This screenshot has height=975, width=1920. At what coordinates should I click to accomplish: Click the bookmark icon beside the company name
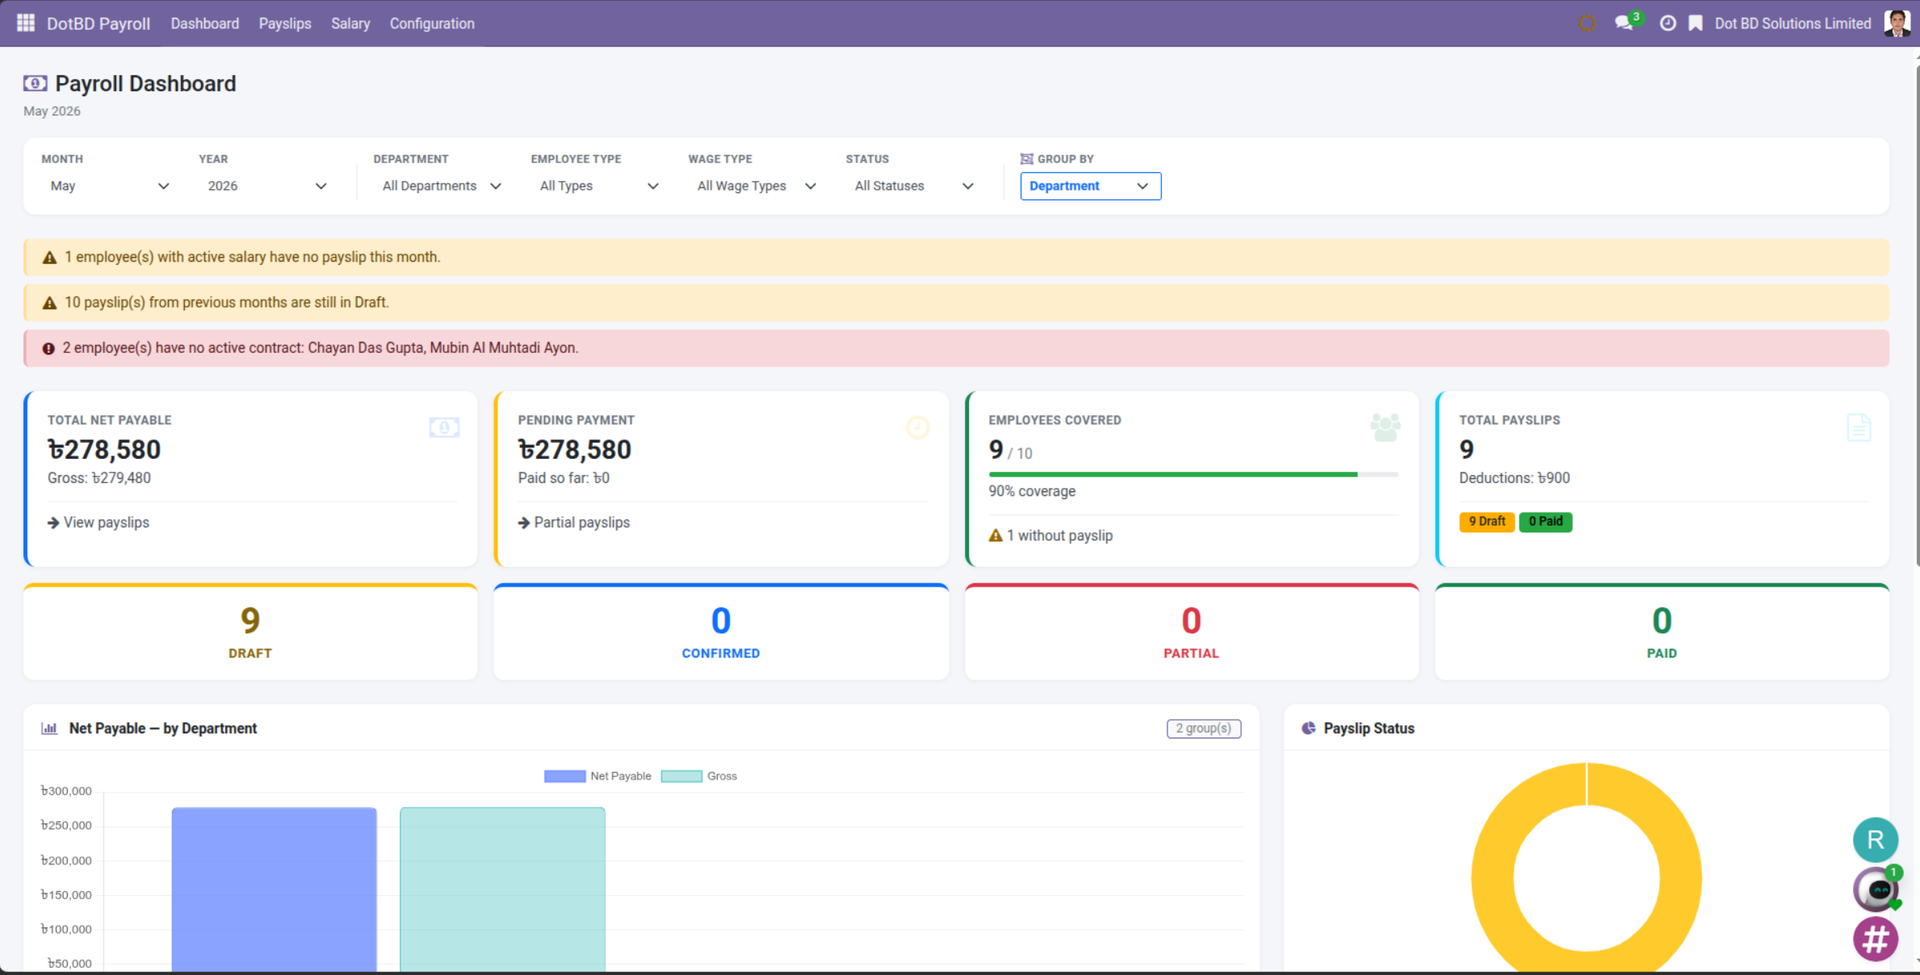coord(1696,23)
